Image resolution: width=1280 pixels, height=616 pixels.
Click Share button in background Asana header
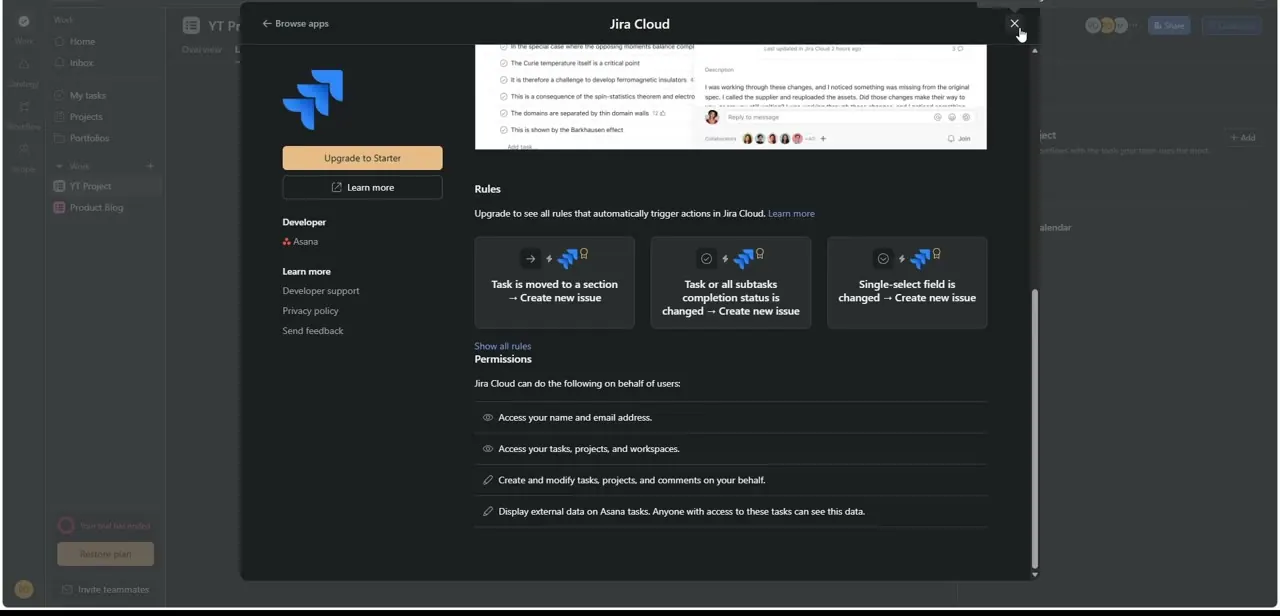(x=1168, y=26)
